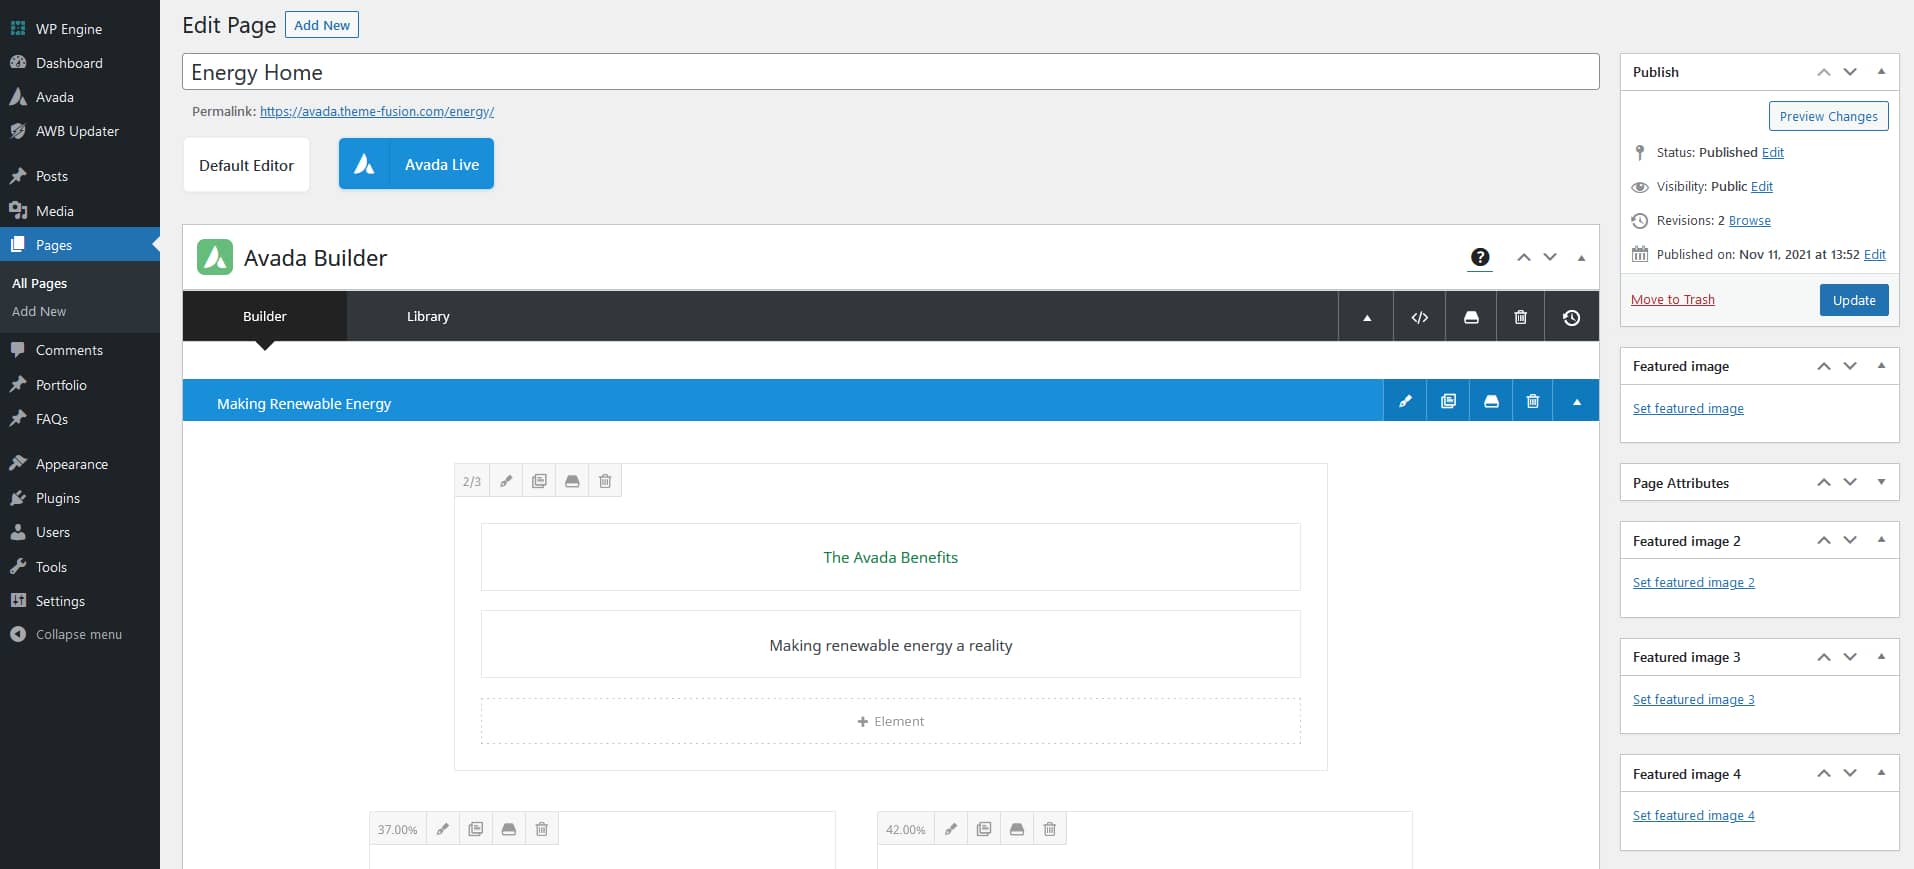Image resolution: width=1914 pixels, height=869 pixels.
Task: Edit the published date
Action: pyautogui.click(x=1874, y=254)
